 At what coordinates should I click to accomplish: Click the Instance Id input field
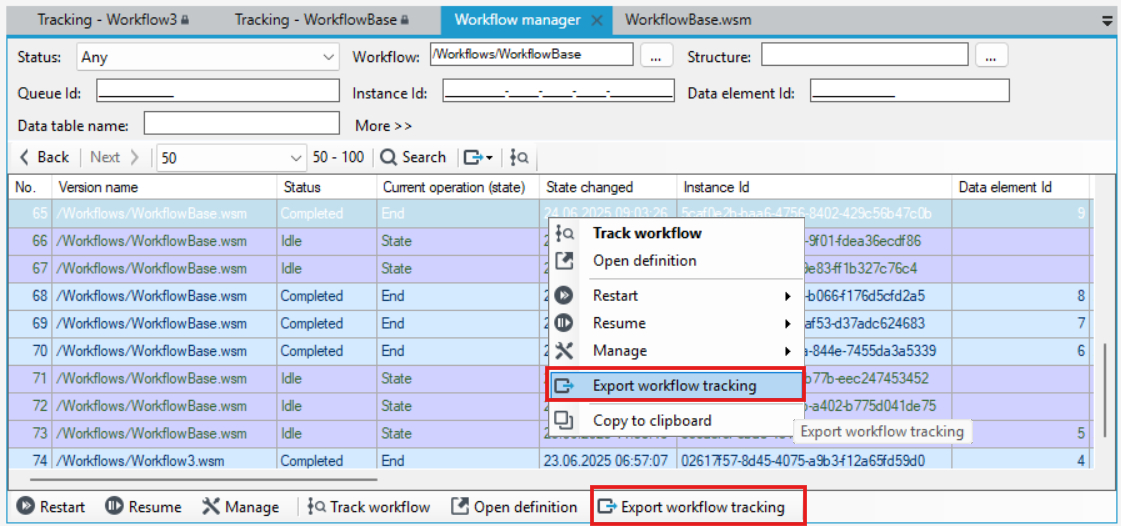click(558, 91)
